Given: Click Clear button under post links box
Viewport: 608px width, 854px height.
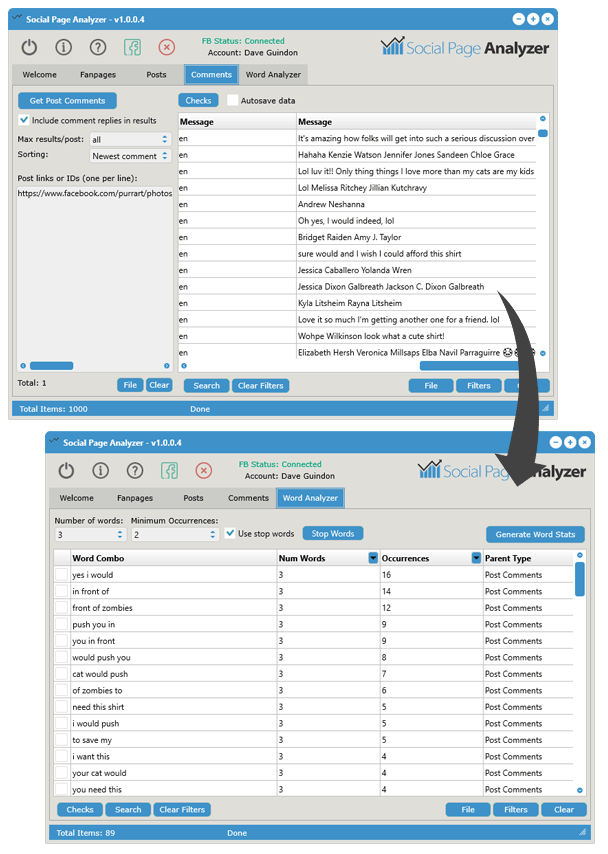Looking at the screenshot, I should click(x=159, y=385).
